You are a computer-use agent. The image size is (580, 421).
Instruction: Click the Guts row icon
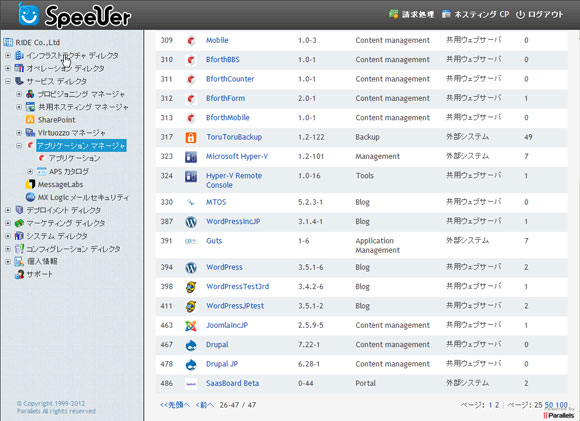tap(190, 241)
